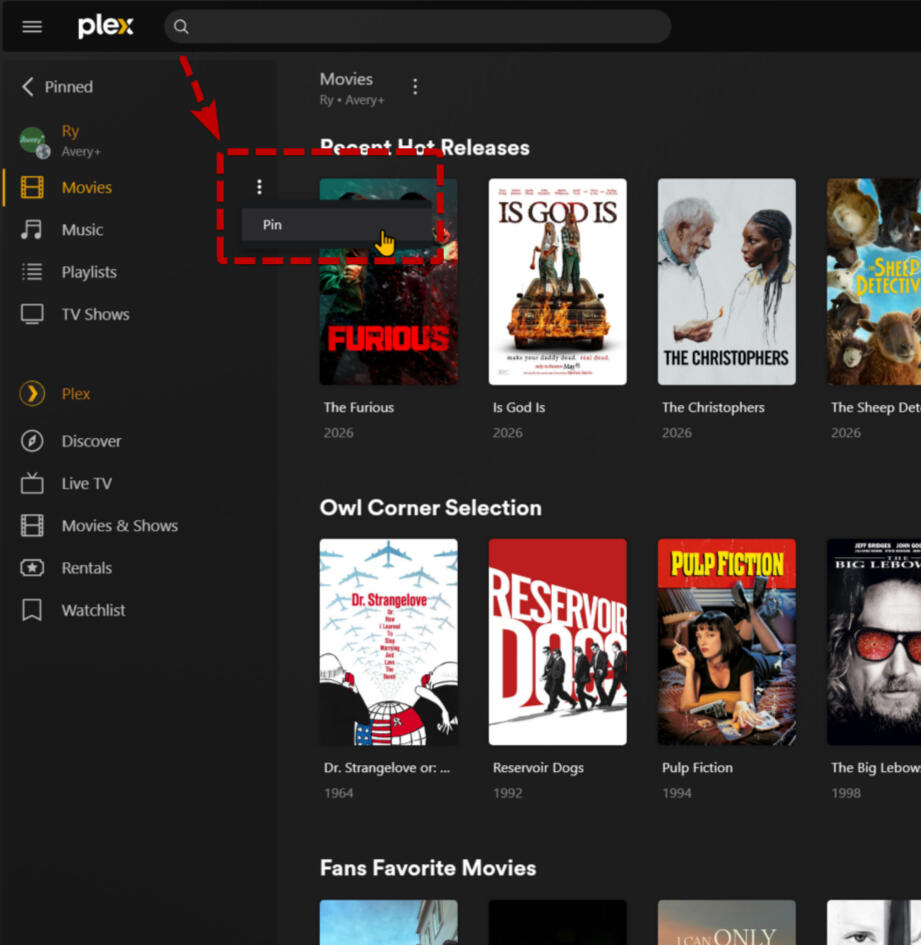The height and width of the screenshot is (945, 921).
Task: Click the Movies library title header
Action: (346, 79)
